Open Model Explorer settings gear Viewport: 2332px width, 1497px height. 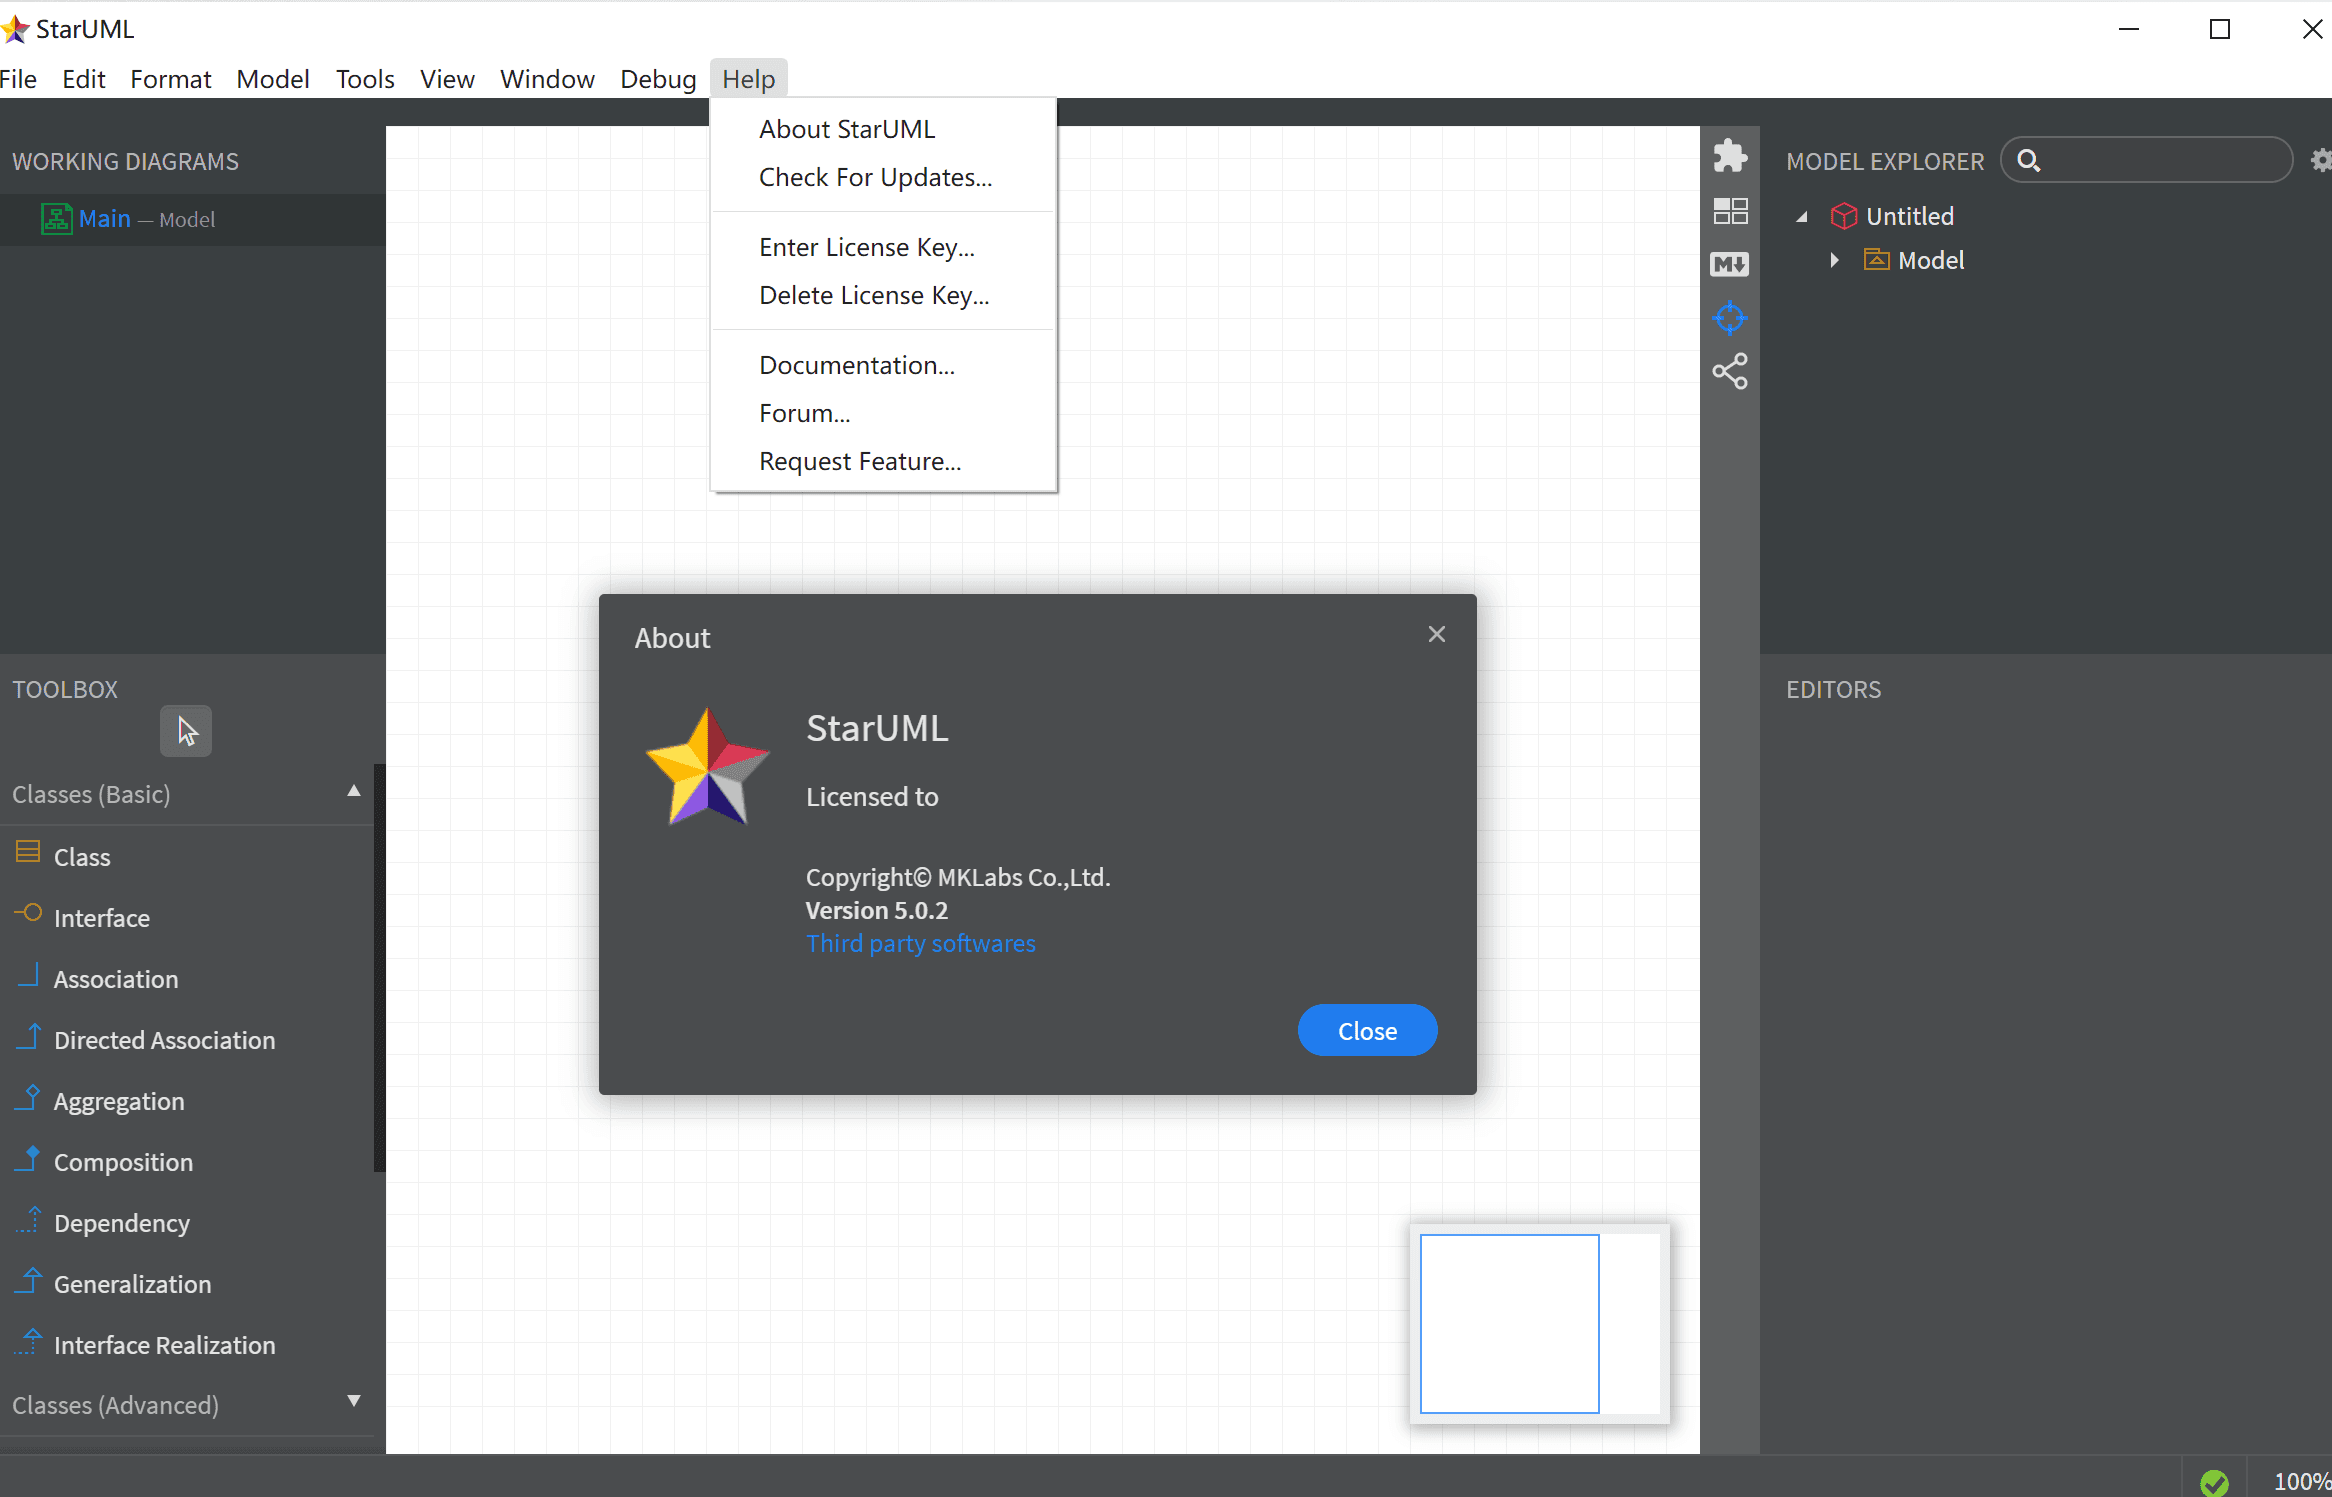click(x=2321, y=160)
